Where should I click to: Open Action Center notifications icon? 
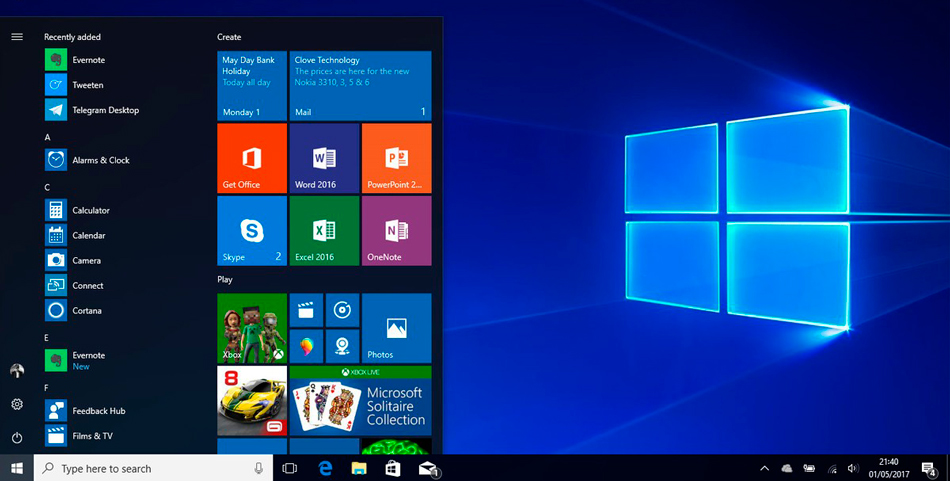pyautogui.click(x=929, y=468)
